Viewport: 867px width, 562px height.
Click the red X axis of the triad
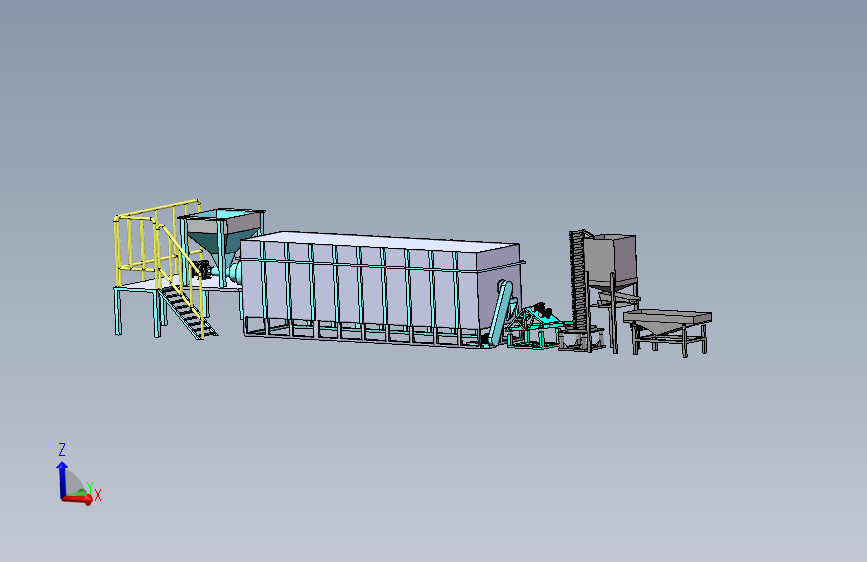[x=77, y=500]
